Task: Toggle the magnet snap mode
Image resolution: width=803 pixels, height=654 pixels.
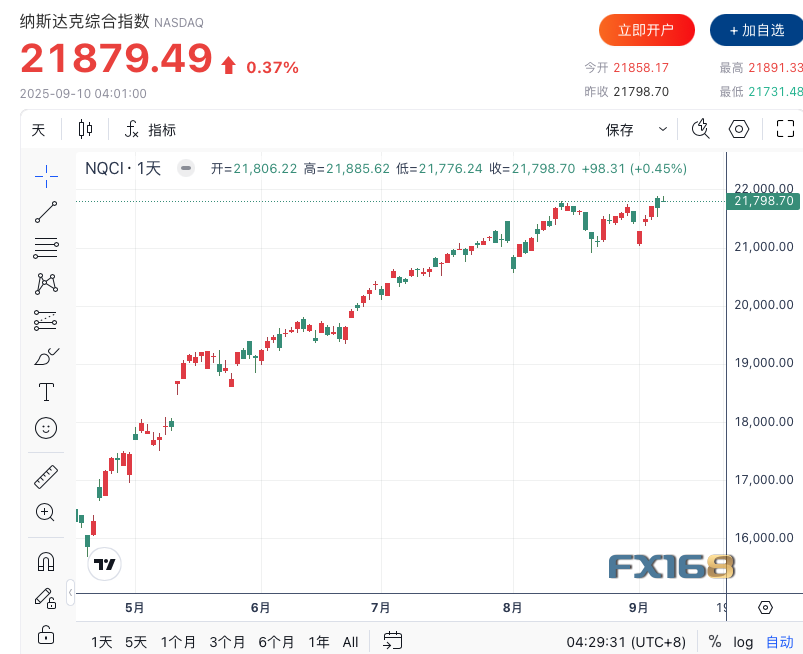Action: (x=46, y=561)
